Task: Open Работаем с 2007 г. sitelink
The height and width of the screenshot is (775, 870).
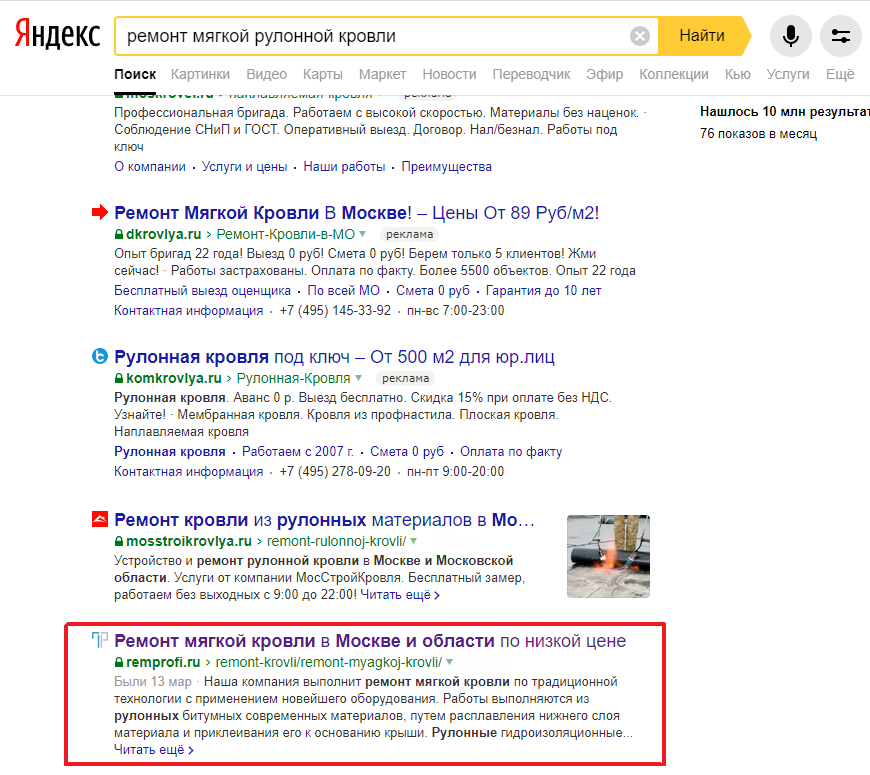Action: [x=298, y=452]
